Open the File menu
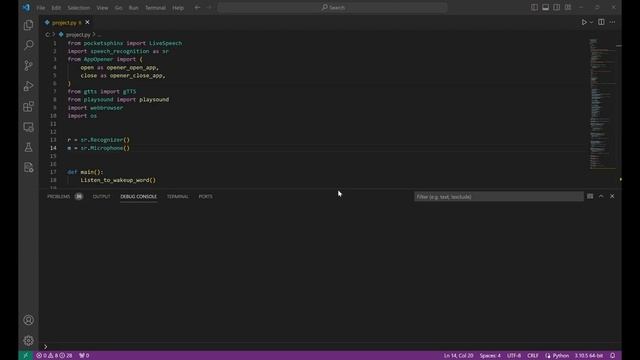The height and width of the screenshot is (360, 640). click(x=40, y=8)
